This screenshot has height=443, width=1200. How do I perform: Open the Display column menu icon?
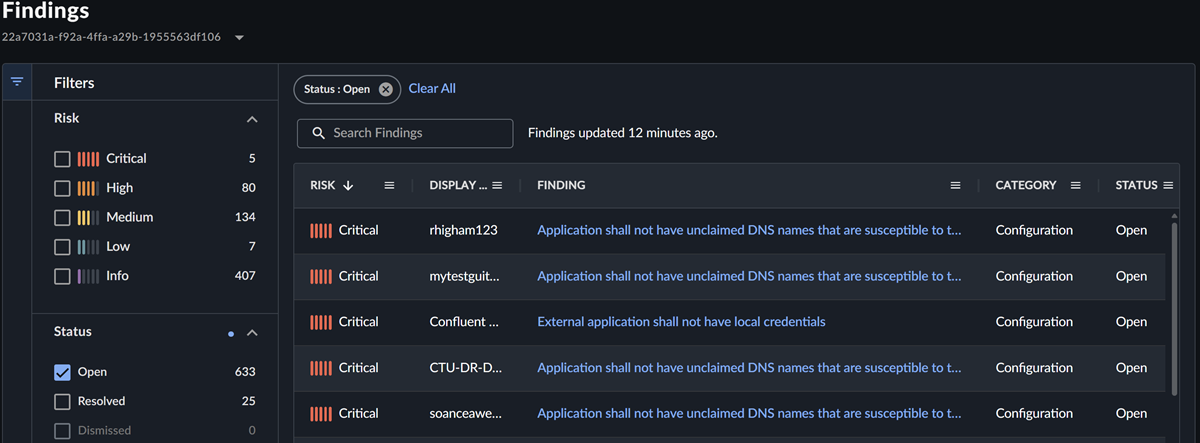tap(497, 185)
